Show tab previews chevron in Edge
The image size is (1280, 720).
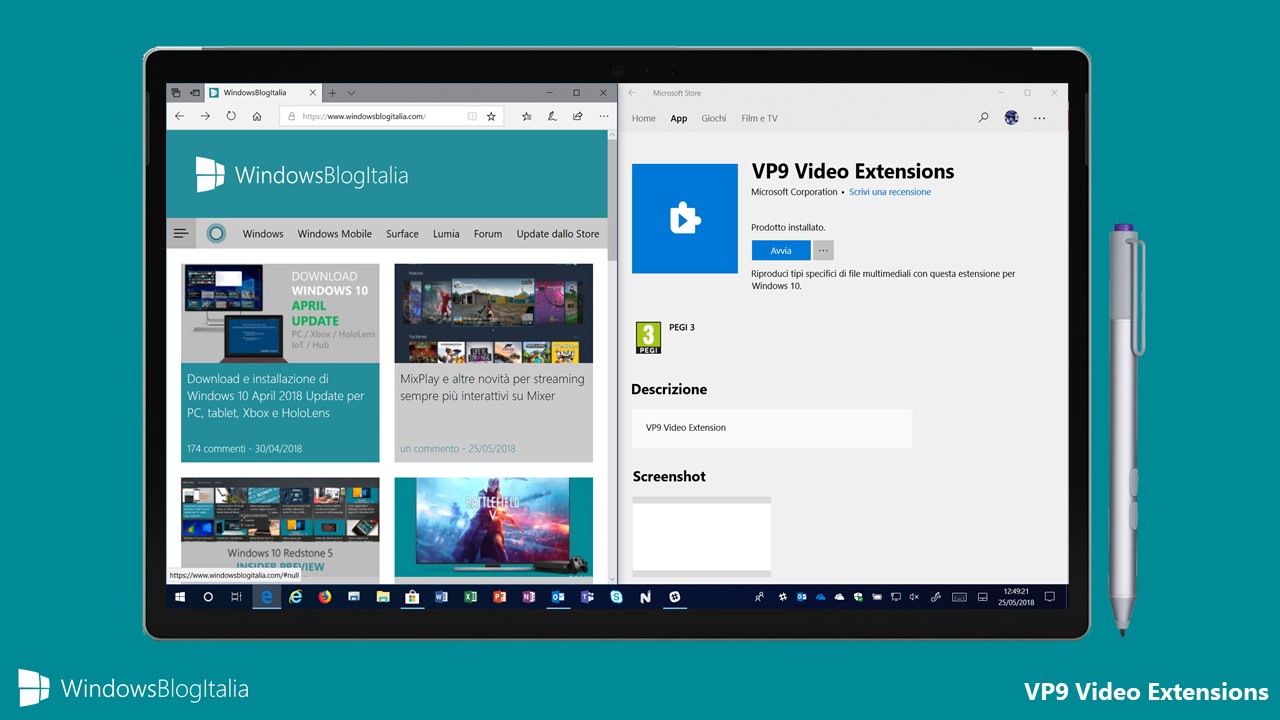pyautogui.click(x=351, y=93)
